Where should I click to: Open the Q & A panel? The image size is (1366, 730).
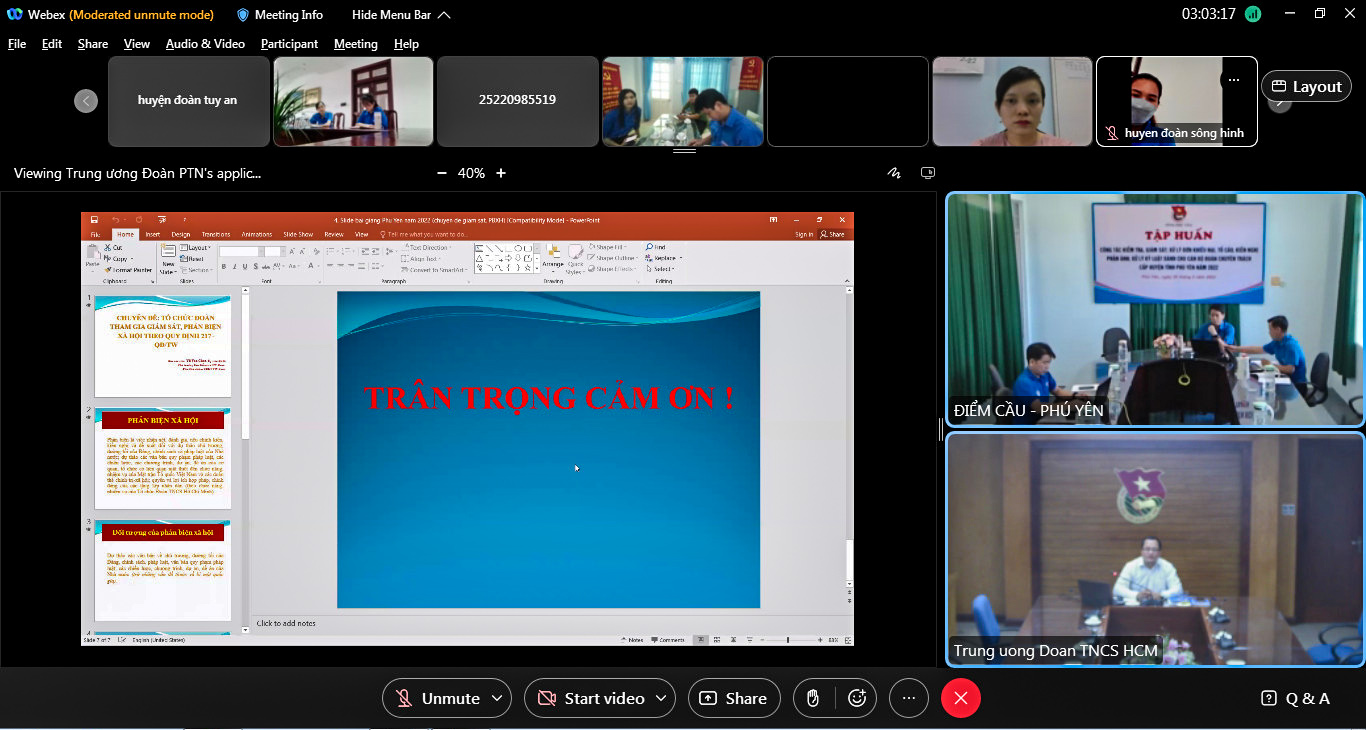click(x=1296, y=698)
